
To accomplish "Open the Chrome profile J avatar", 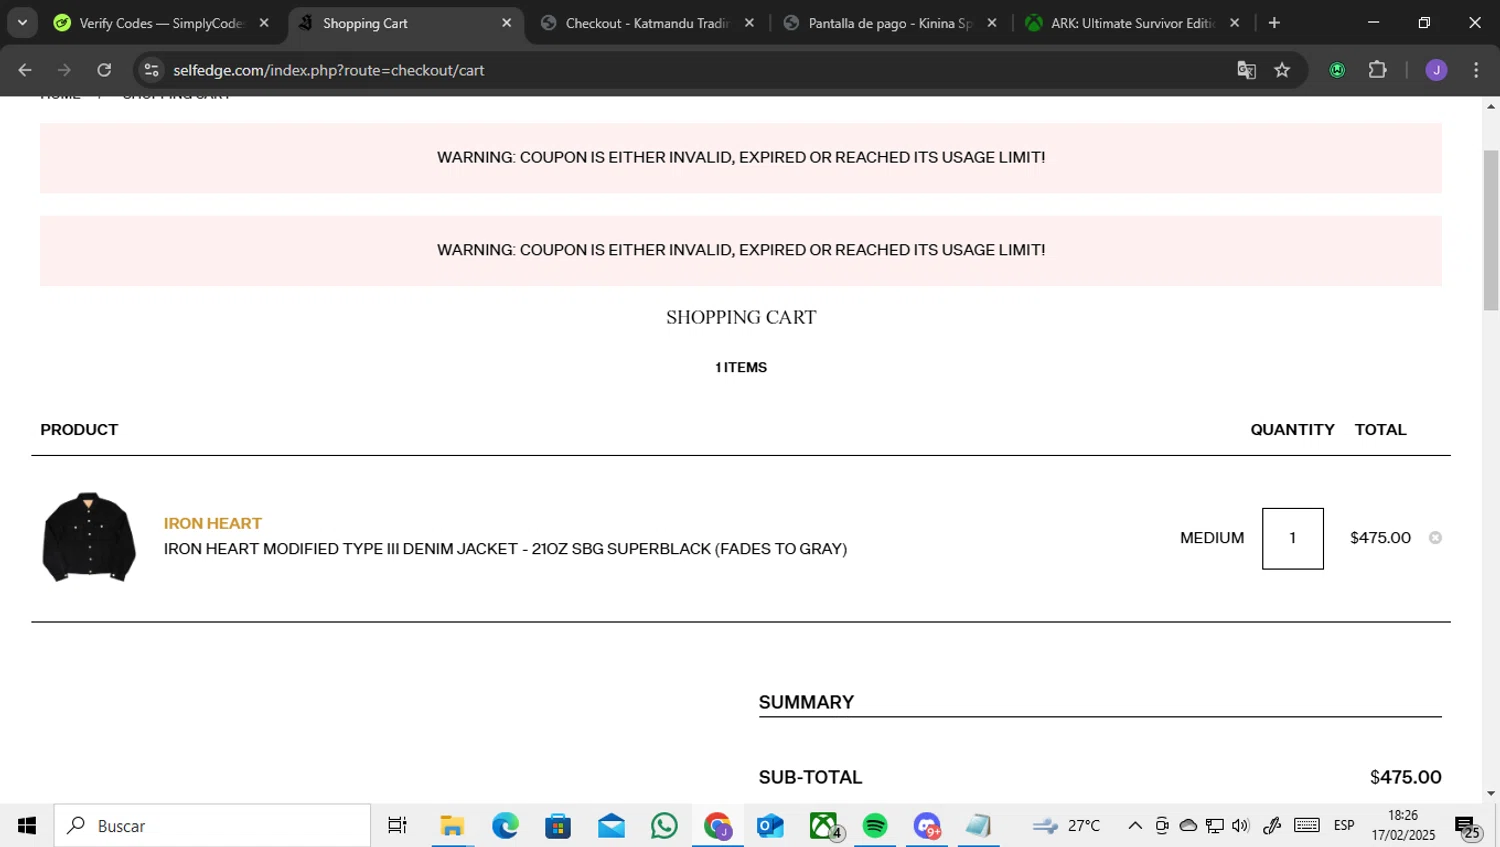I will [1436, 70].
